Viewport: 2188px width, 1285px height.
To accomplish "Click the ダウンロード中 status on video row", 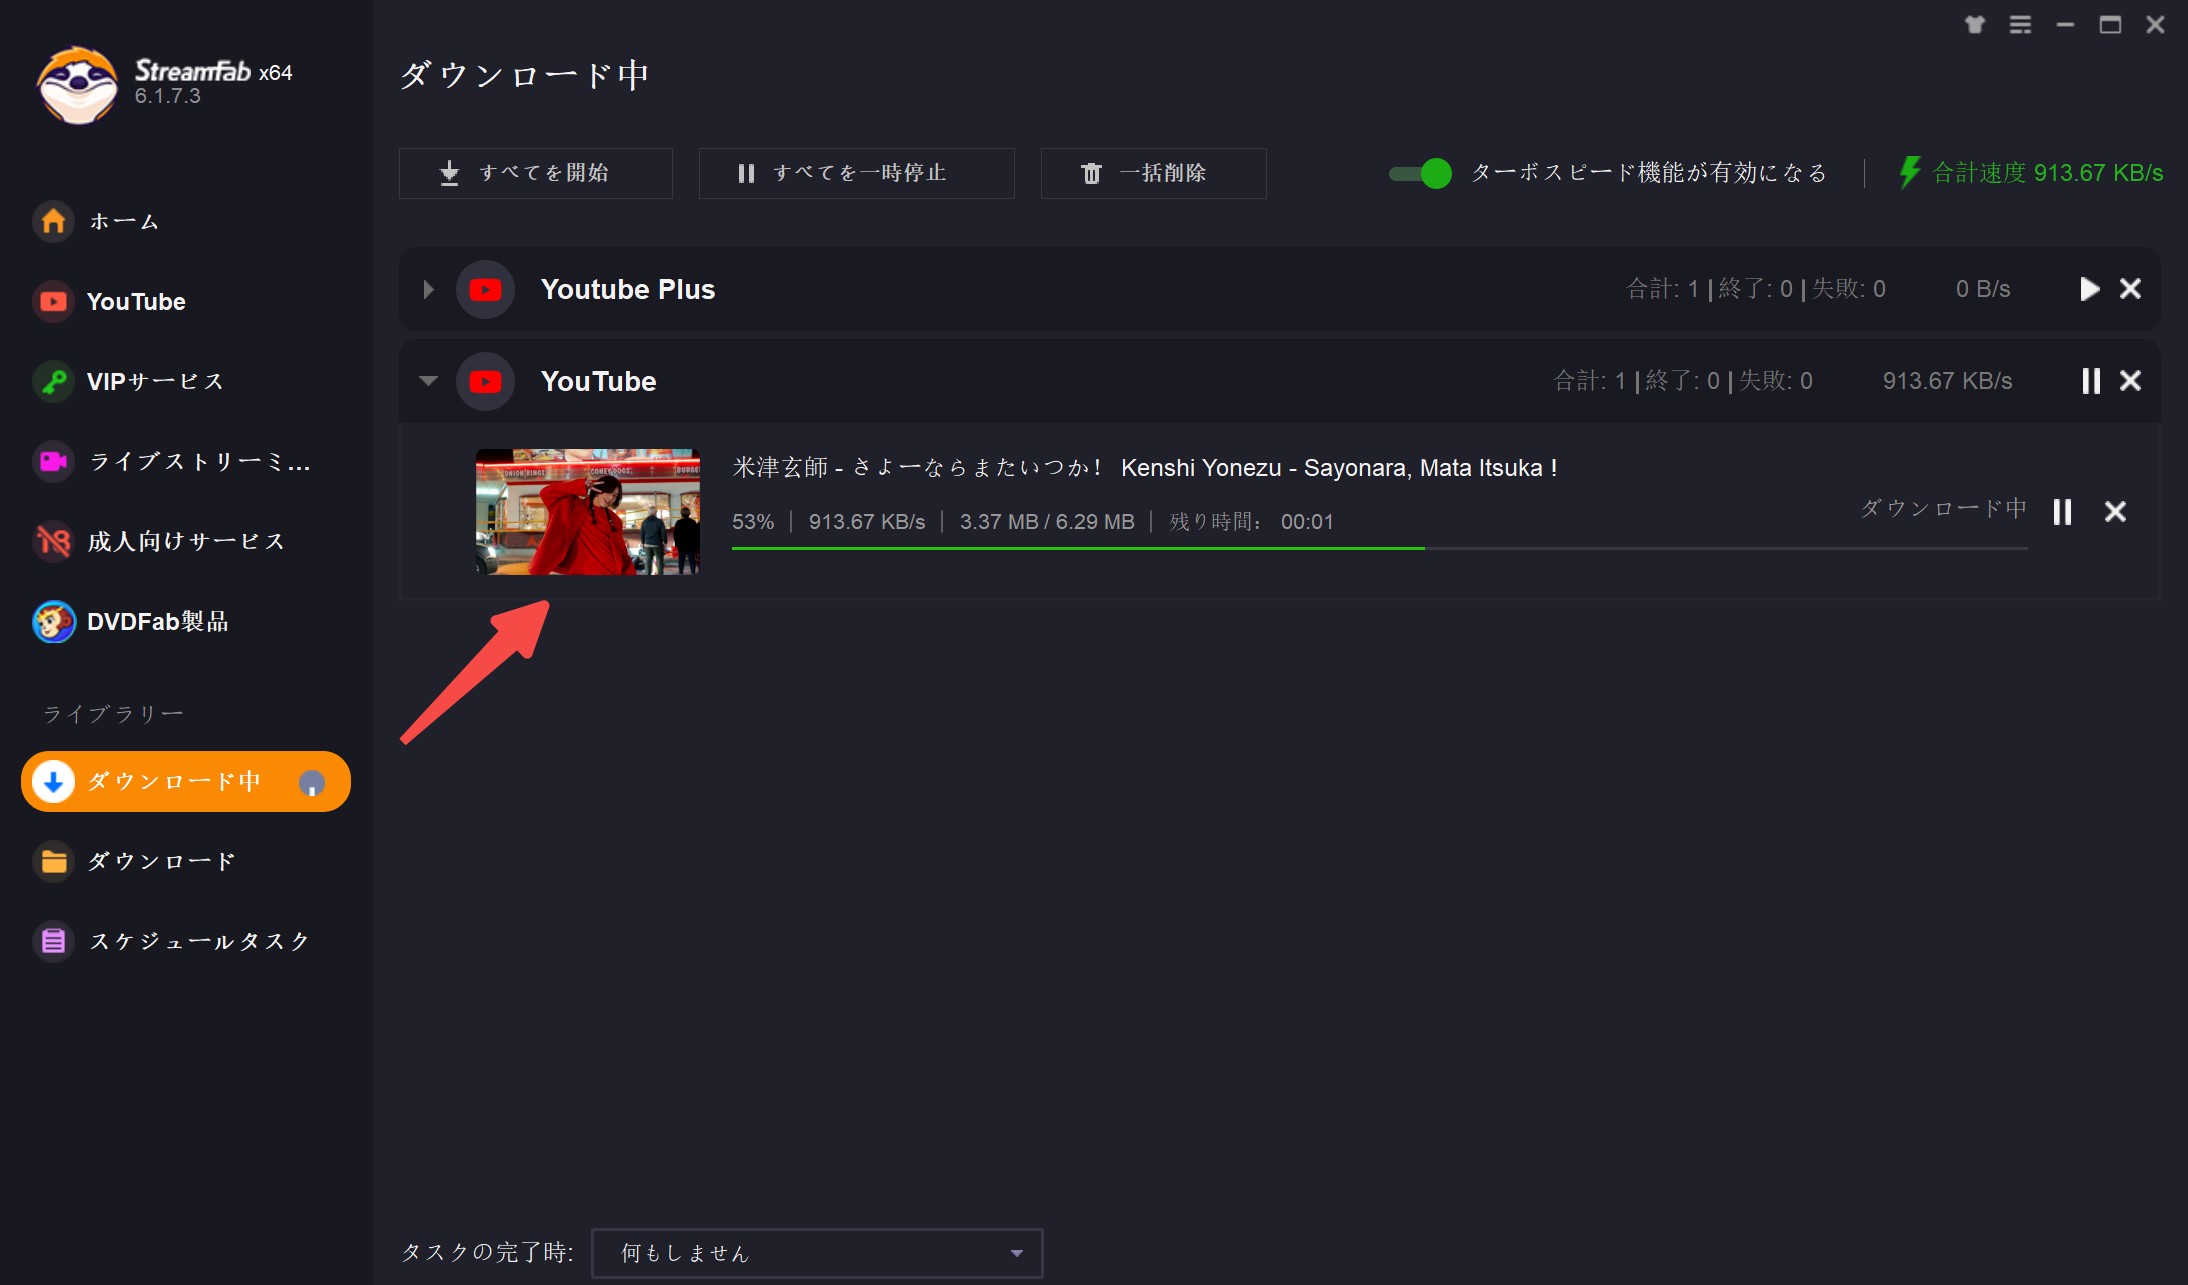I will pyautogui.click(x=1943, y=508).
